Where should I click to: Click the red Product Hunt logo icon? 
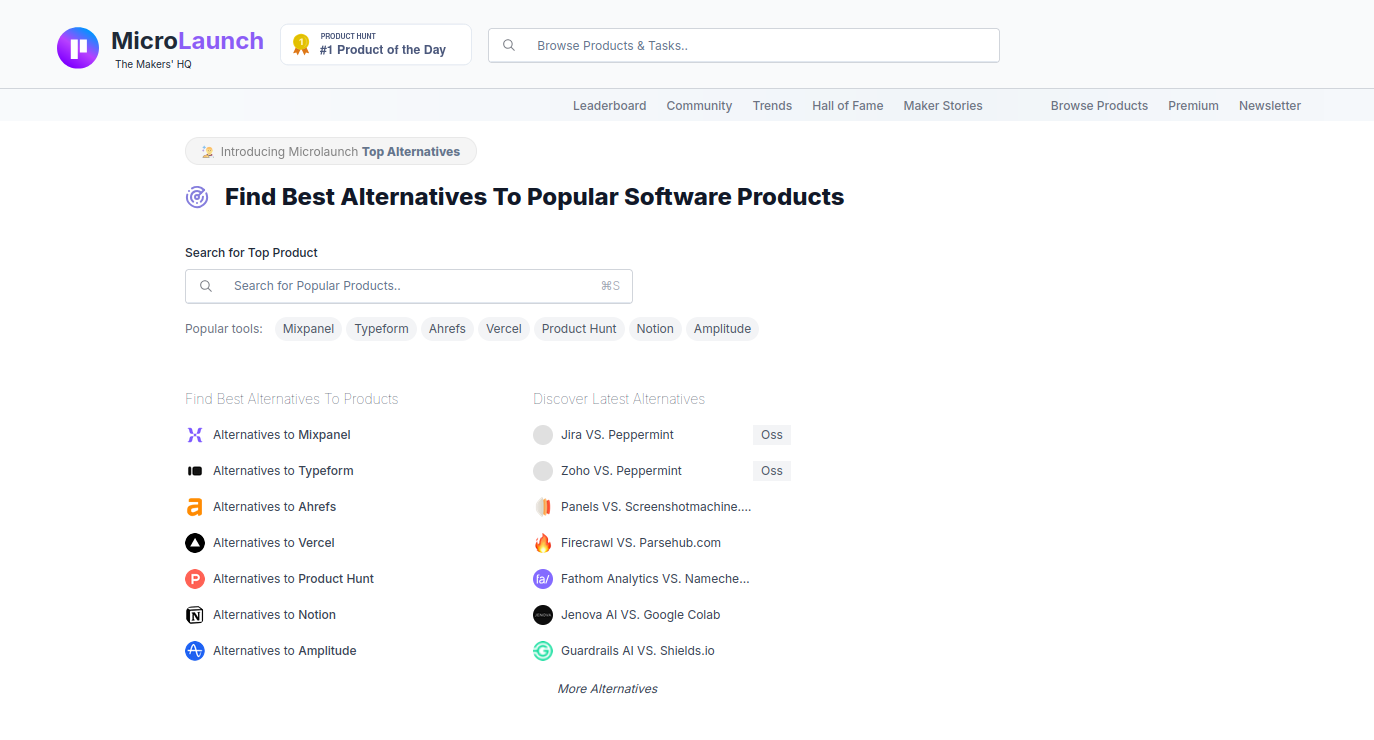click(x=195, y=579)
